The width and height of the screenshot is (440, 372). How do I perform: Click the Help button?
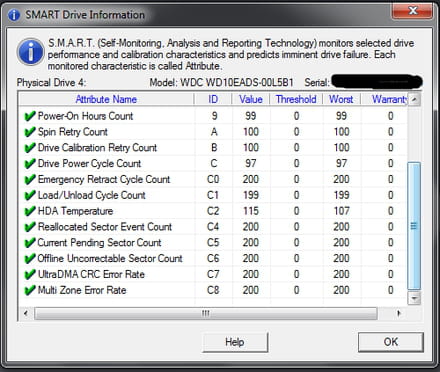pyautogui.click(x=235, y=342)
